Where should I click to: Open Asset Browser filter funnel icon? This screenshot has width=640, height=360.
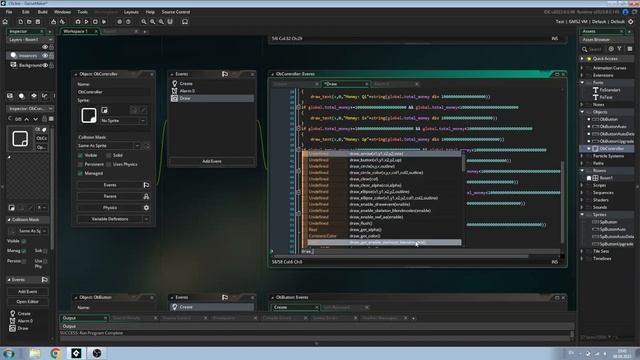pyautogui.click(x=620, y=49)
